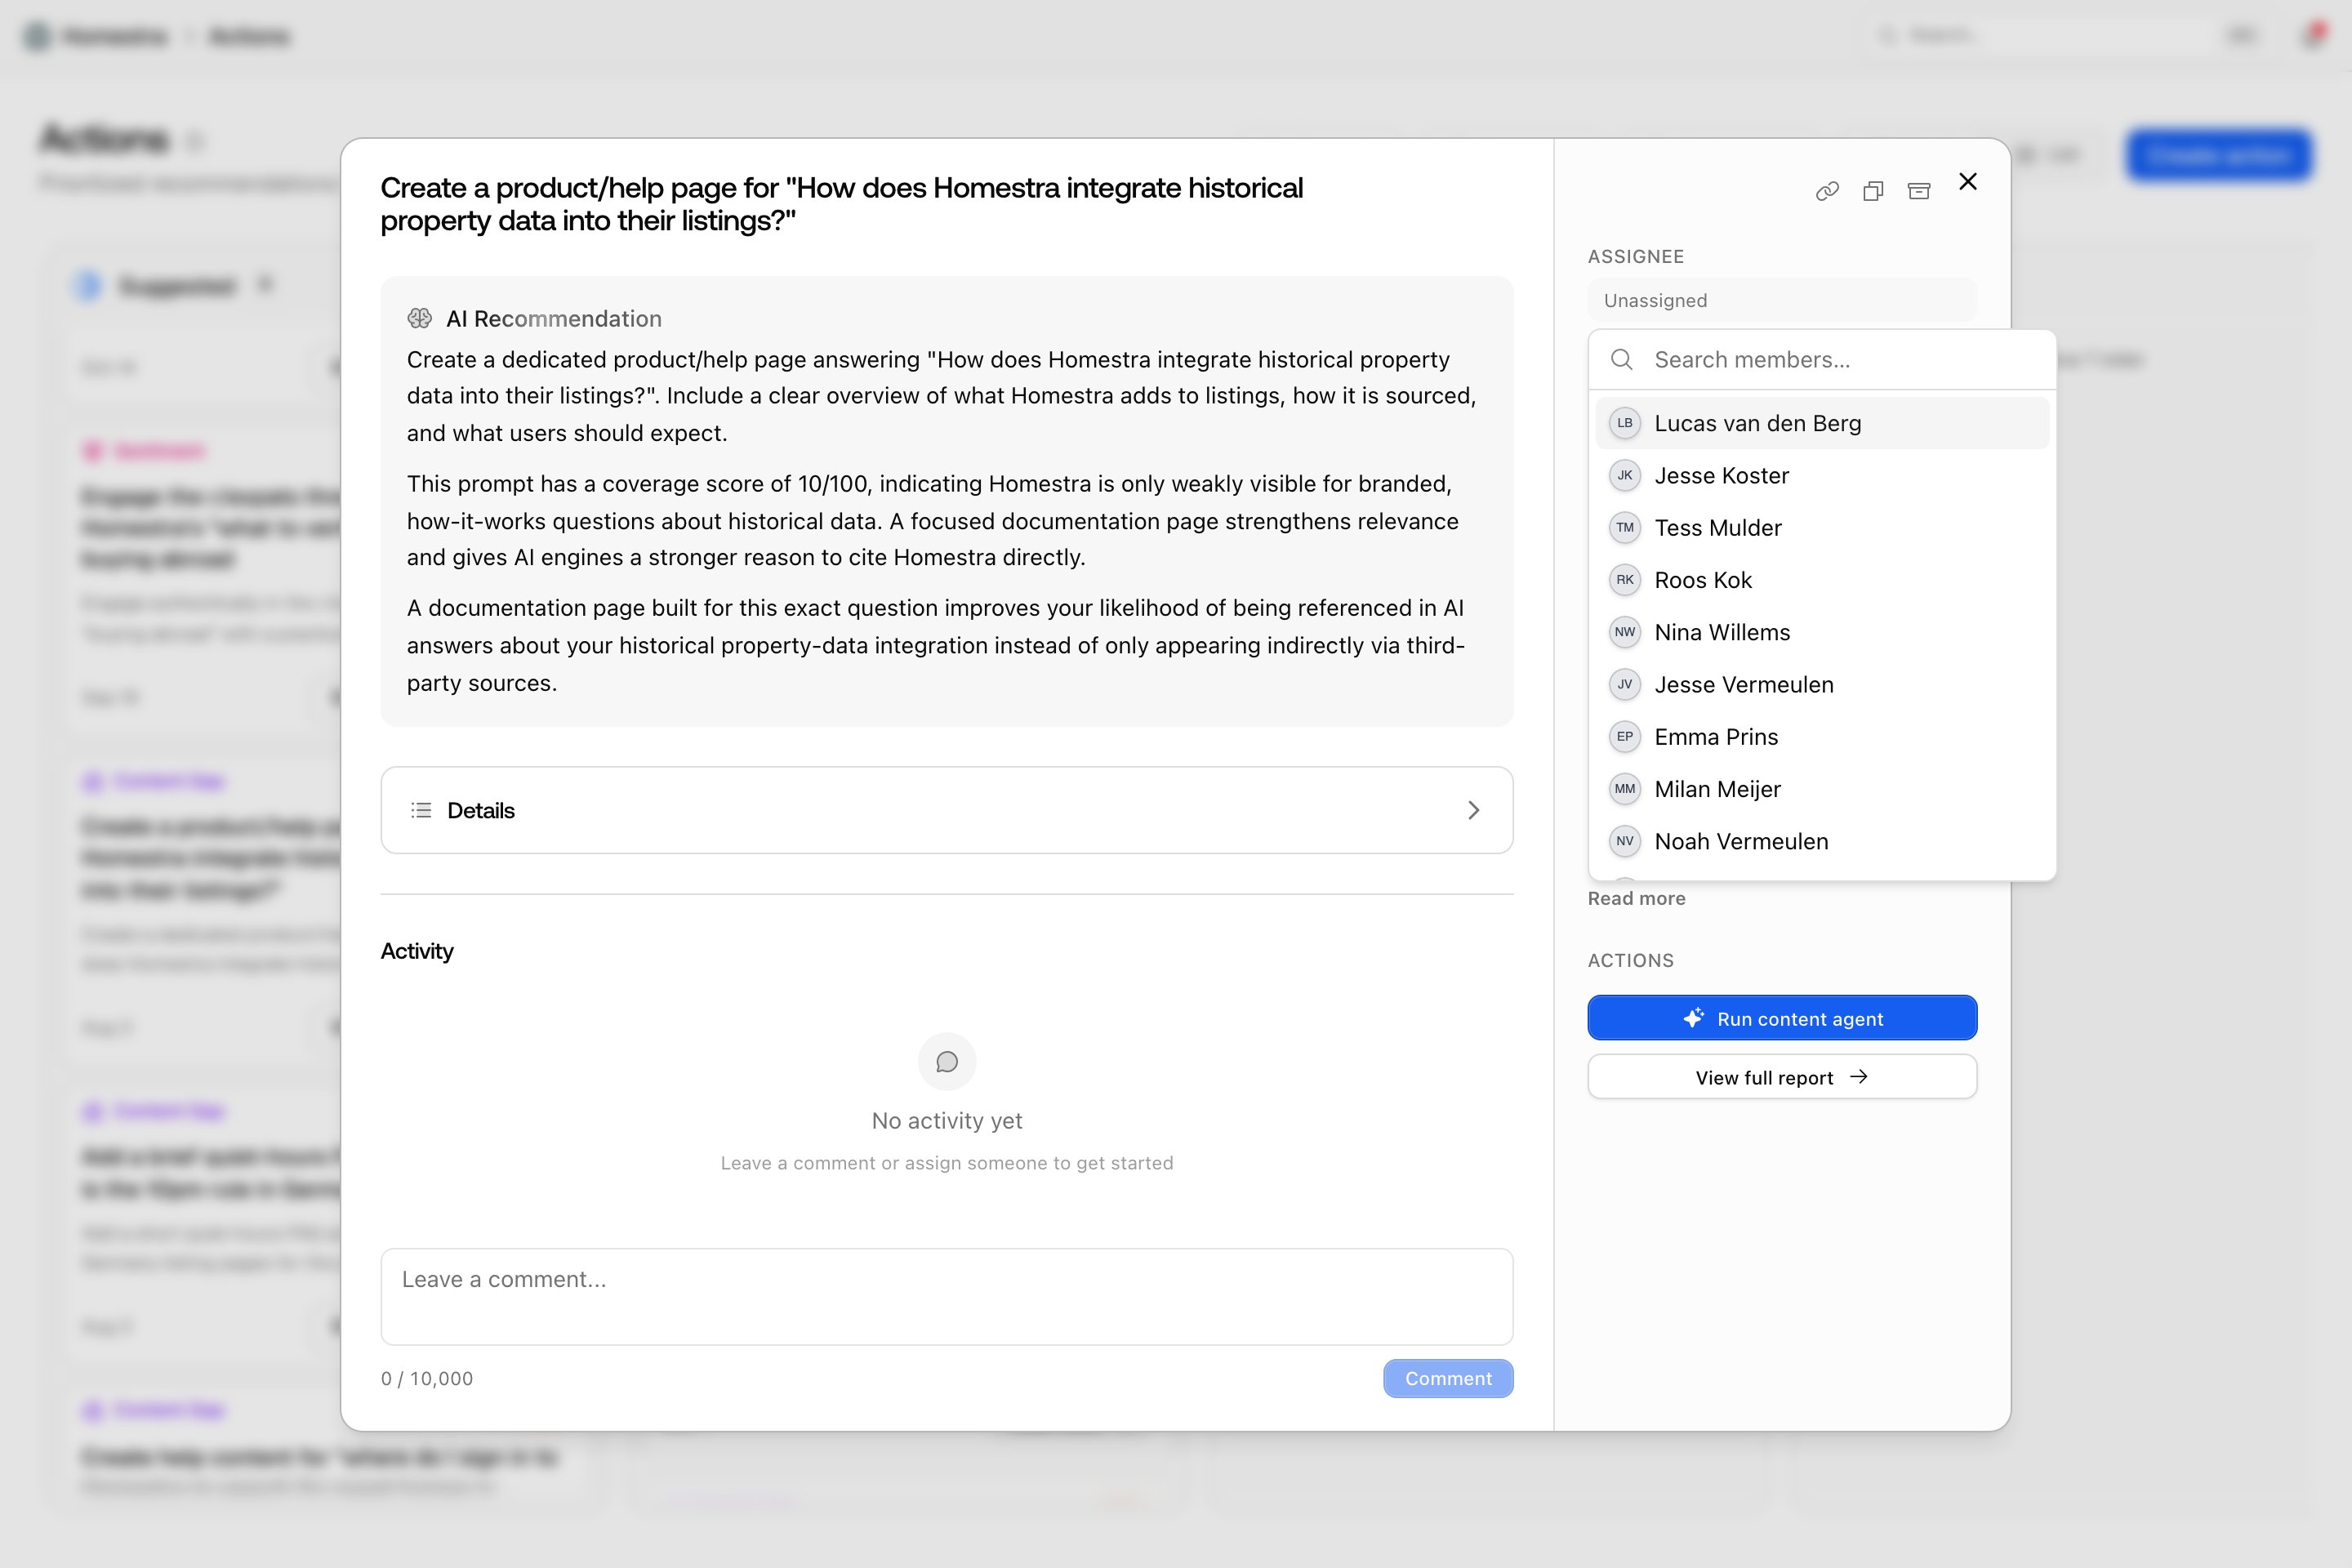Click the ACTIONS section label
Viewport: 2352px width, 1568px height.
tap(1630, 960)
